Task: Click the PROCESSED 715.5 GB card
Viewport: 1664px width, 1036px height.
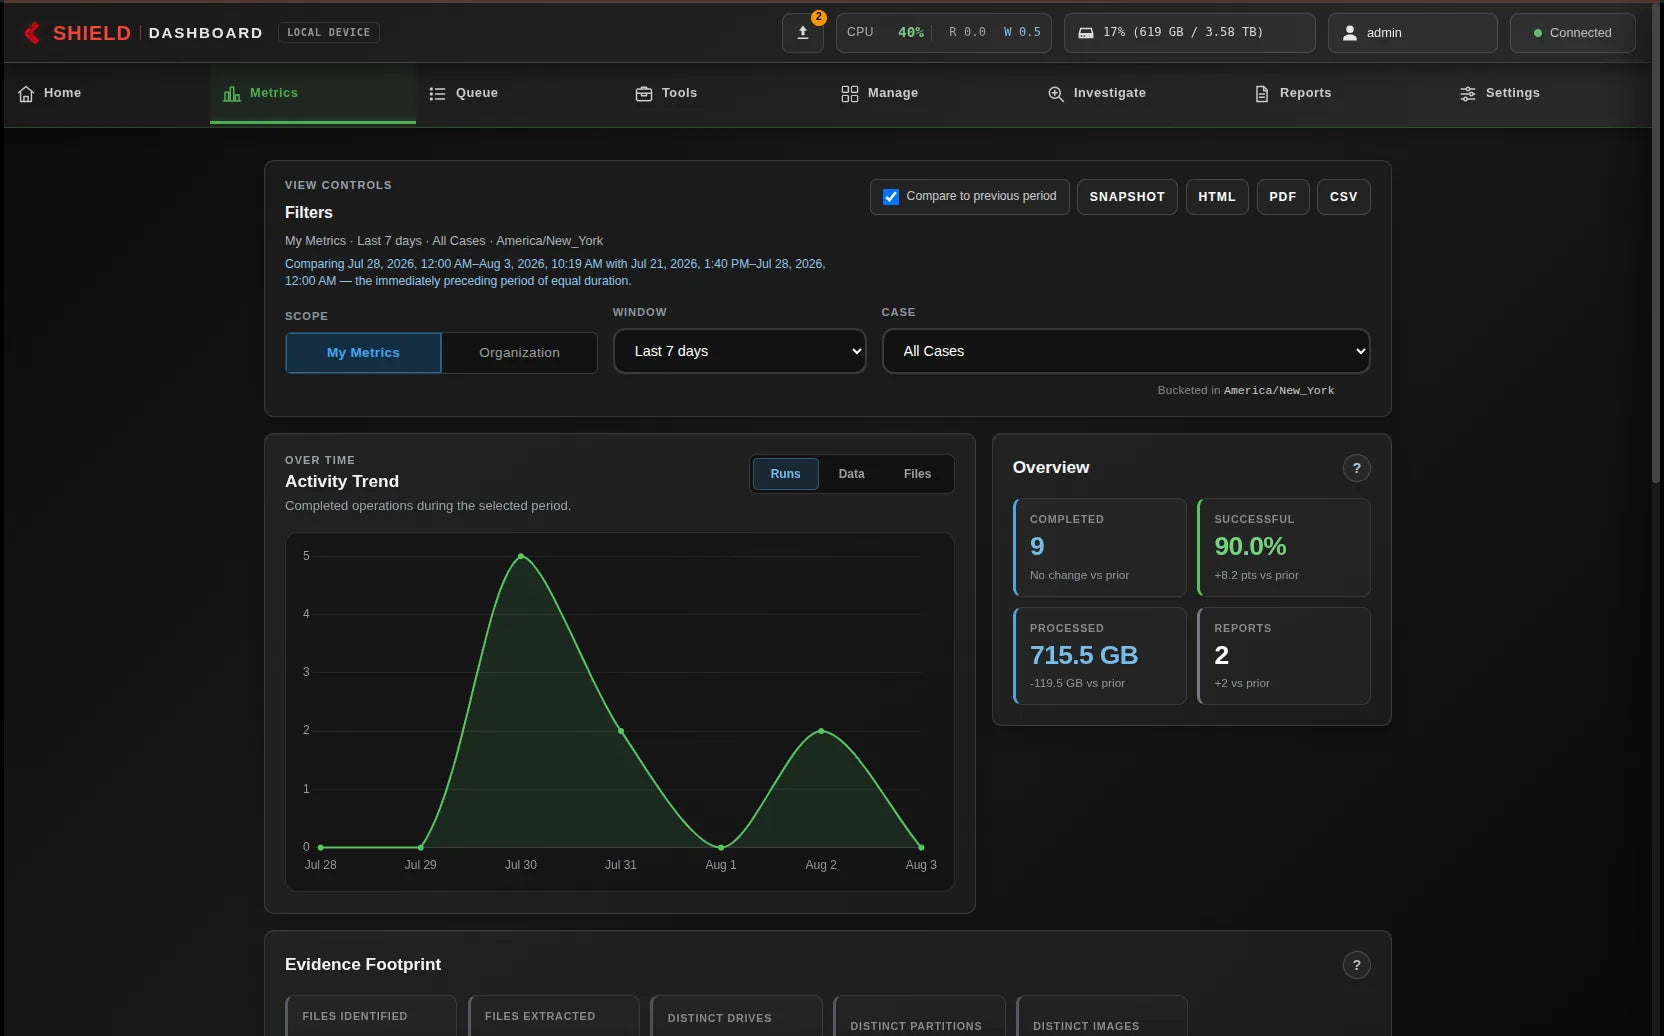Action: [1099, 656]
